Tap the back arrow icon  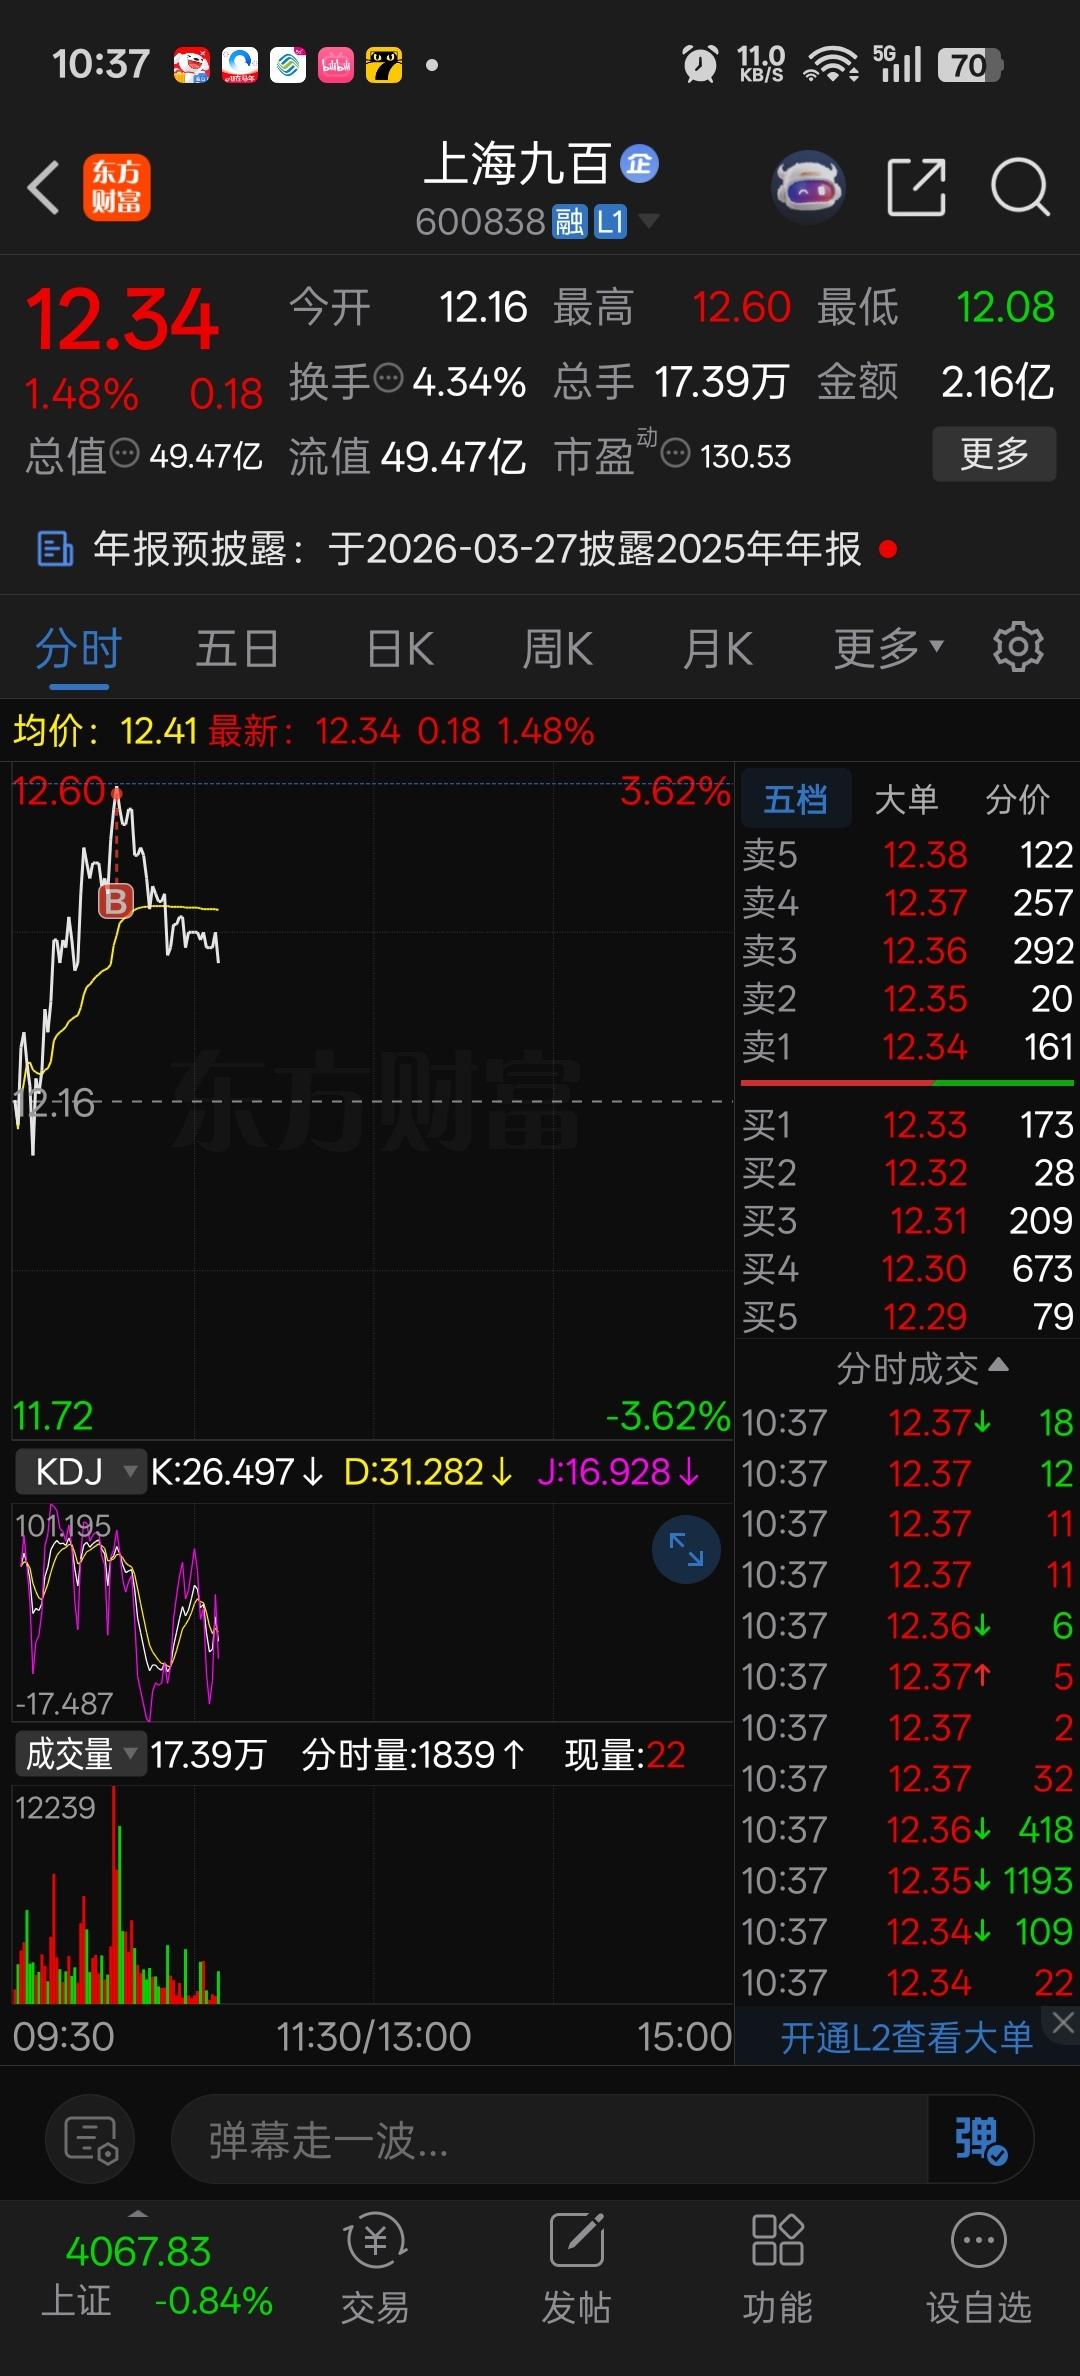pyautogui.click(x=43, y=188)
